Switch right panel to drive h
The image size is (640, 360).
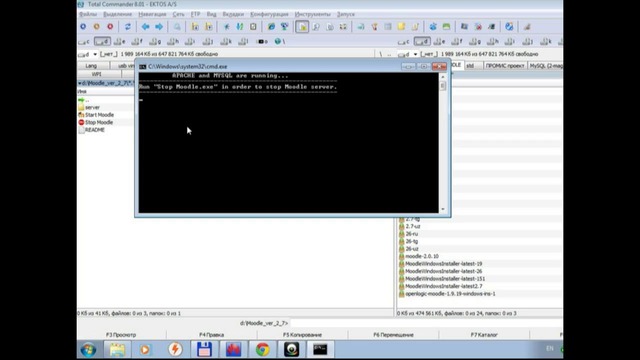pos(492,42)
